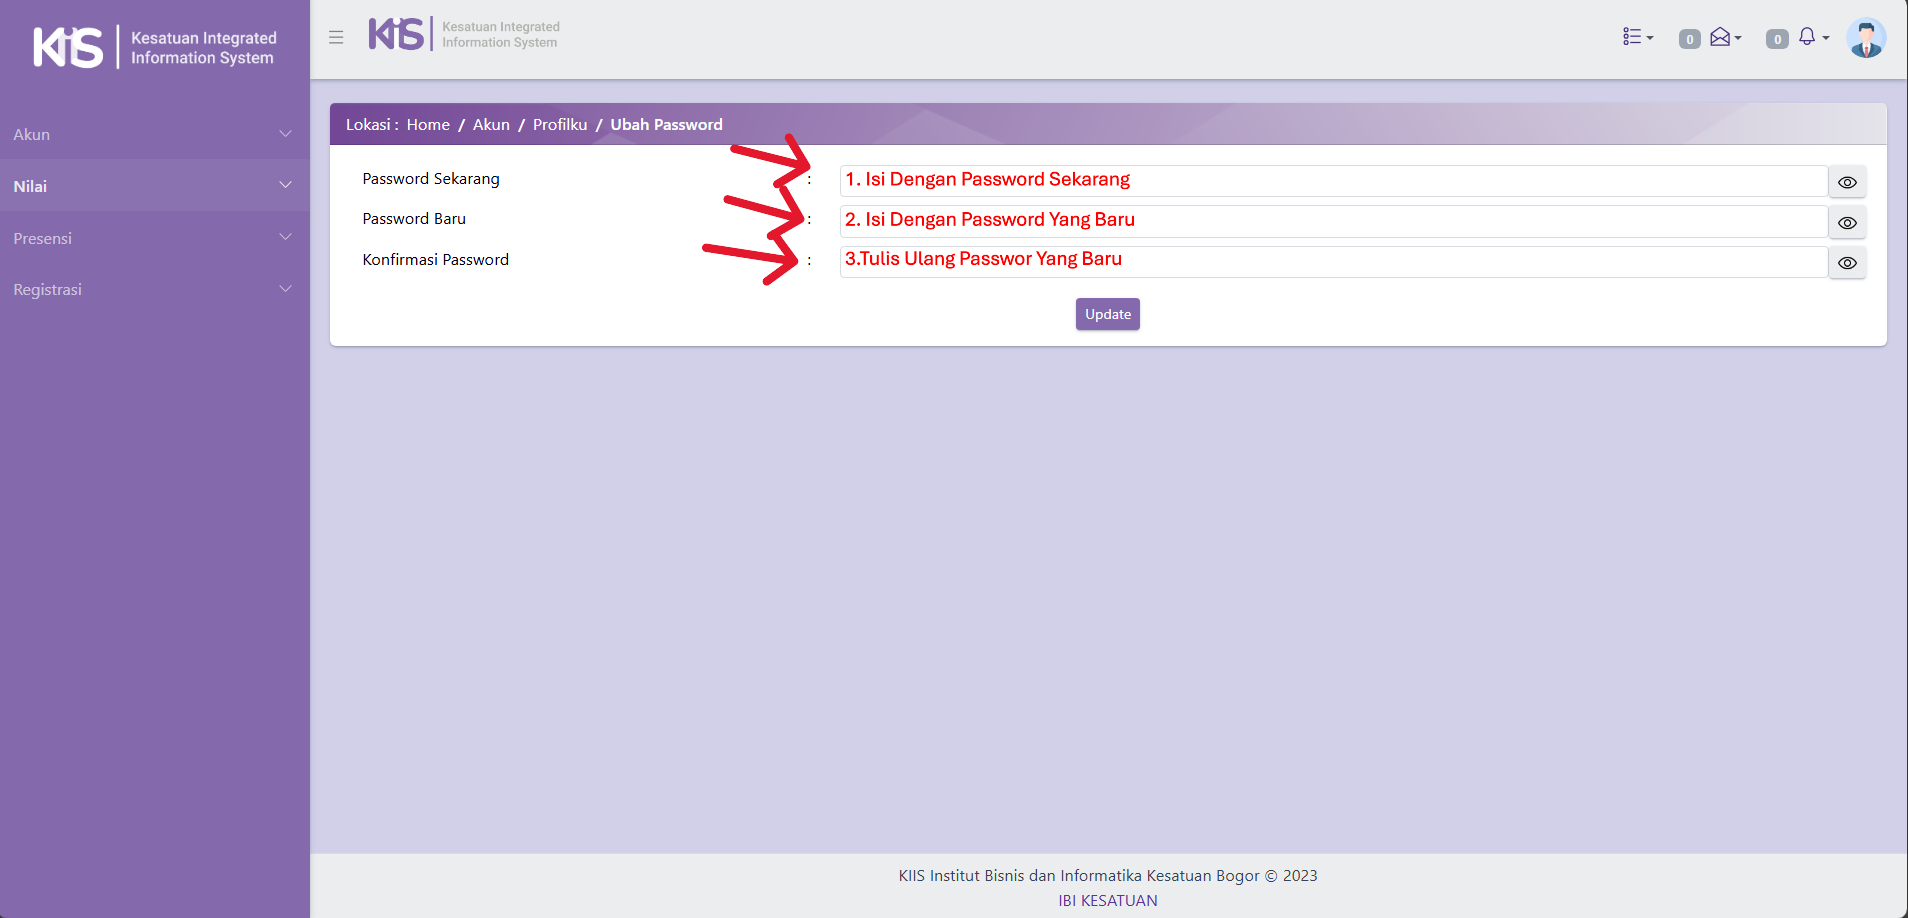Open the envelope messages icon
The height and width of the screenshot is (918, 1908).
[x=1723, y=37]
